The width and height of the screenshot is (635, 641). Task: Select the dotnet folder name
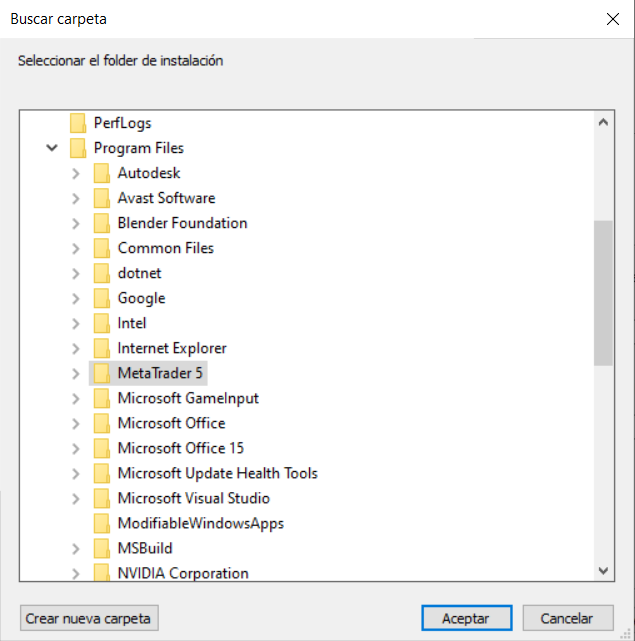(x=139, y=273)
